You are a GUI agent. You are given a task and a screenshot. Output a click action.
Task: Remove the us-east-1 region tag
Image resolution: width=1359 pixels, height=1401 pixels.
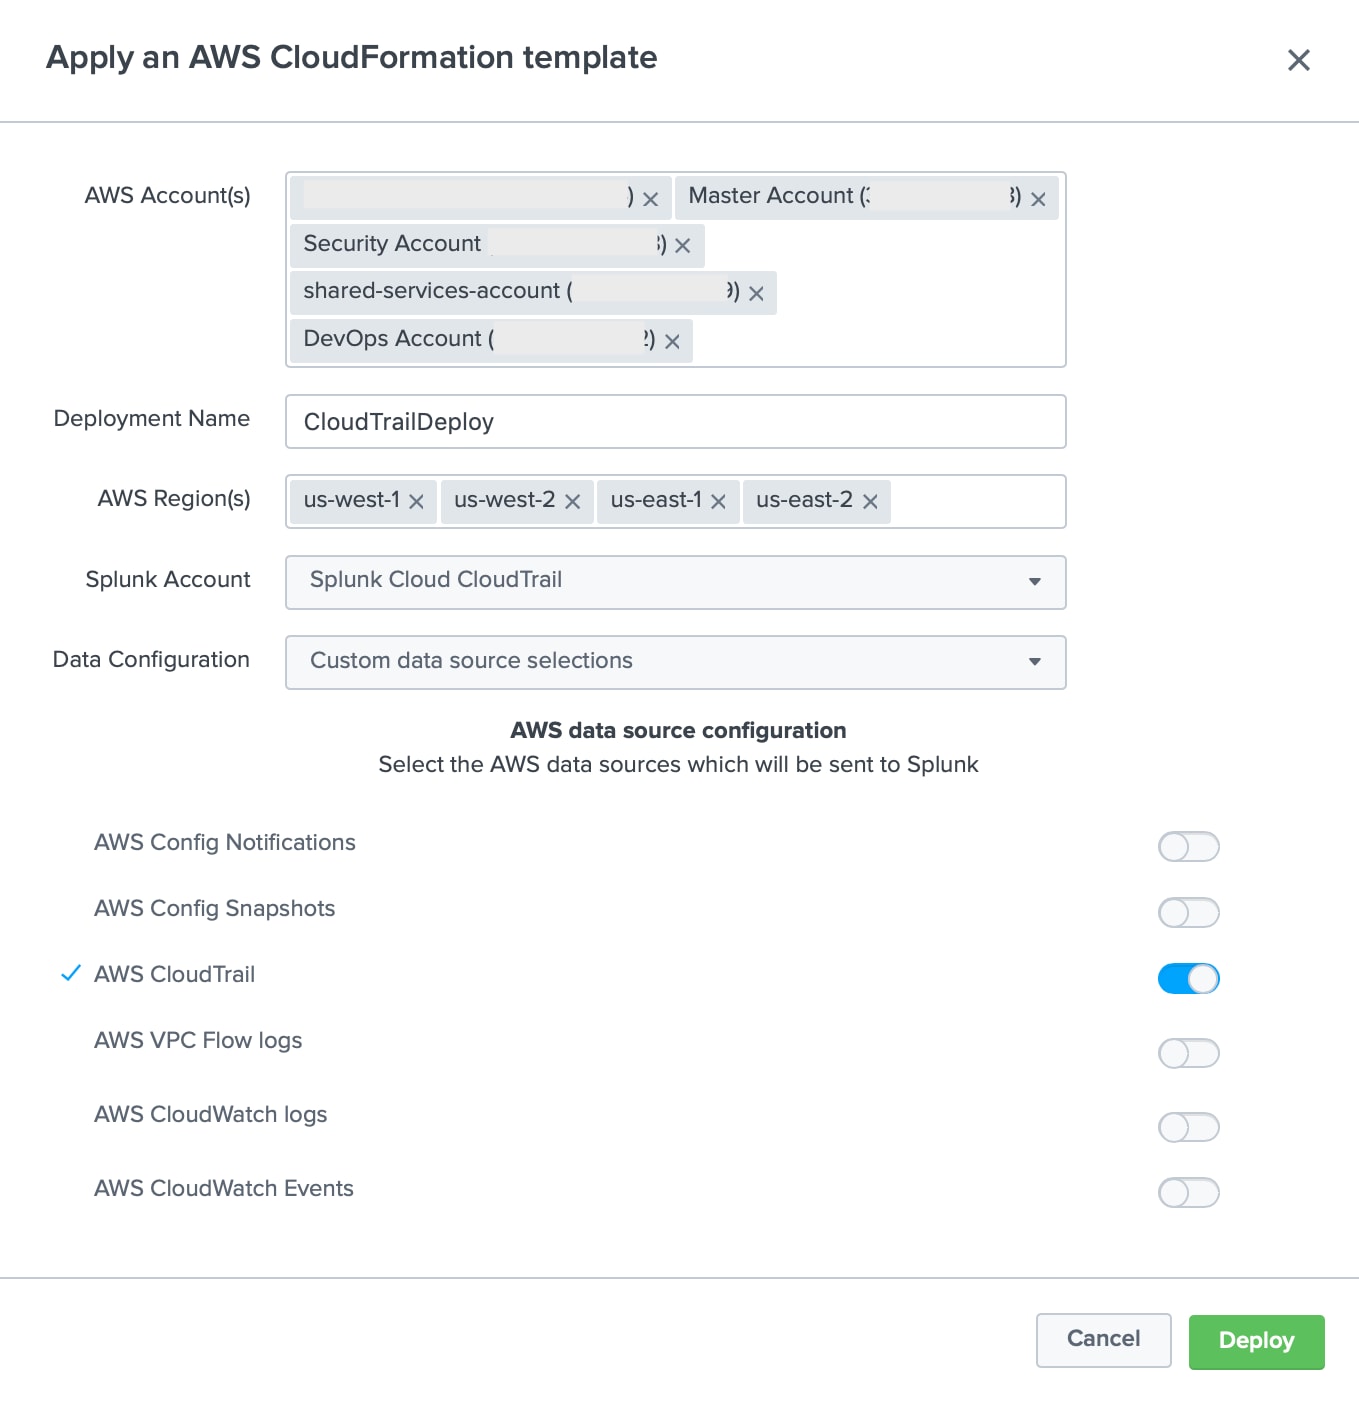[x=718, y=502]
